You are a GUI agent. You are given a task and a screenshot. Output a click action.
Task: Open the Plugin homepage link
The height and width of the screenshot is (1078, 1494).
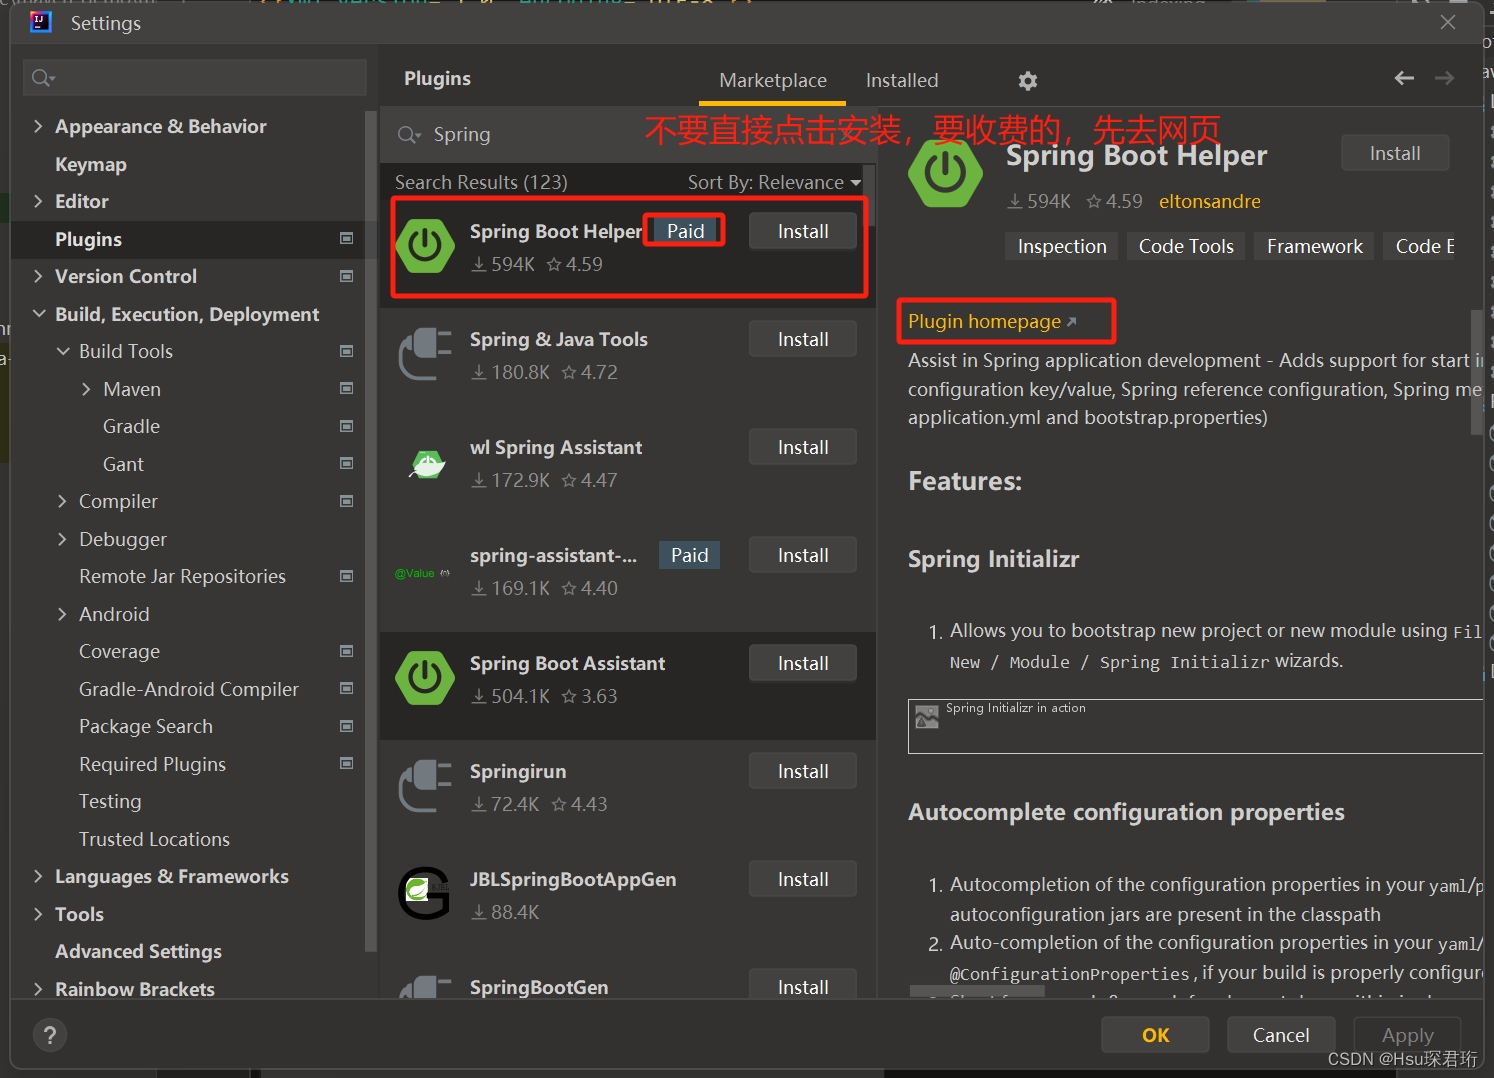click(992, 321)
